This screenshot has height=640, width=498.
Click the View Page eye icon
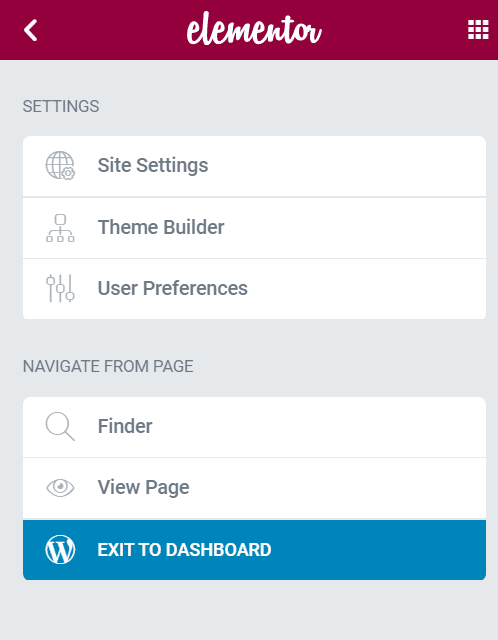tap(60, 487)
